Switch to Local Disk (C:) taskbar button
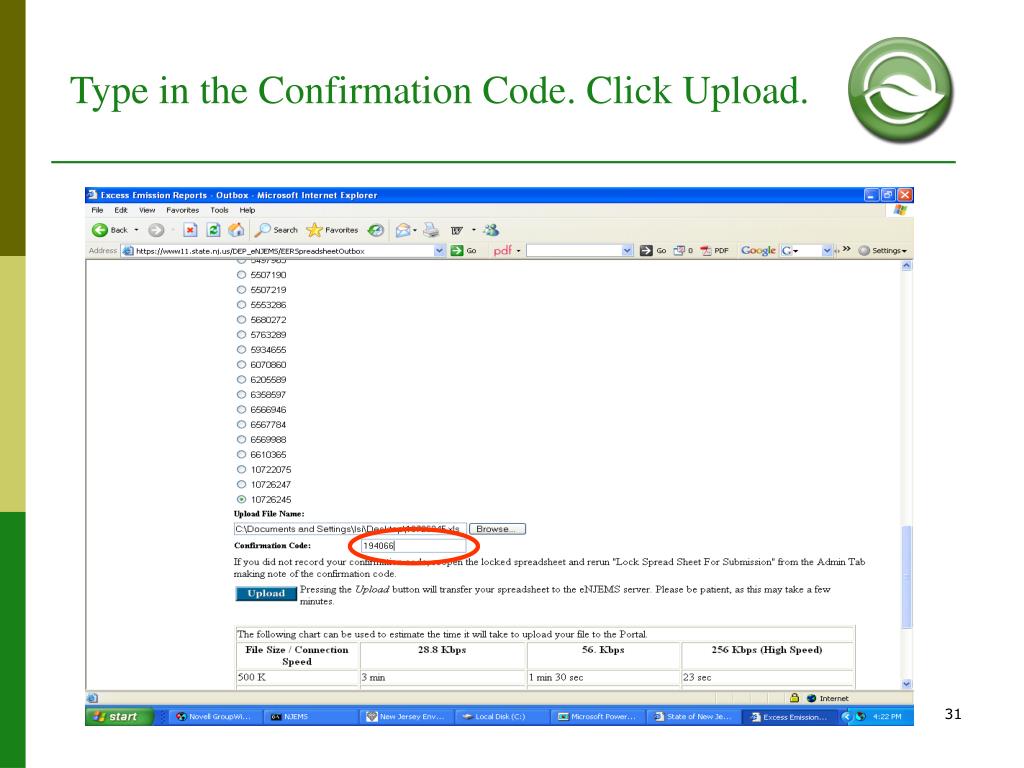 [500, 716]
